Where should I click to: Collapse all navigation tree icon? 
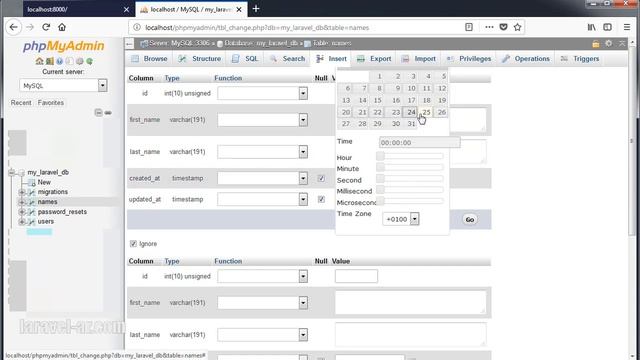98,112
